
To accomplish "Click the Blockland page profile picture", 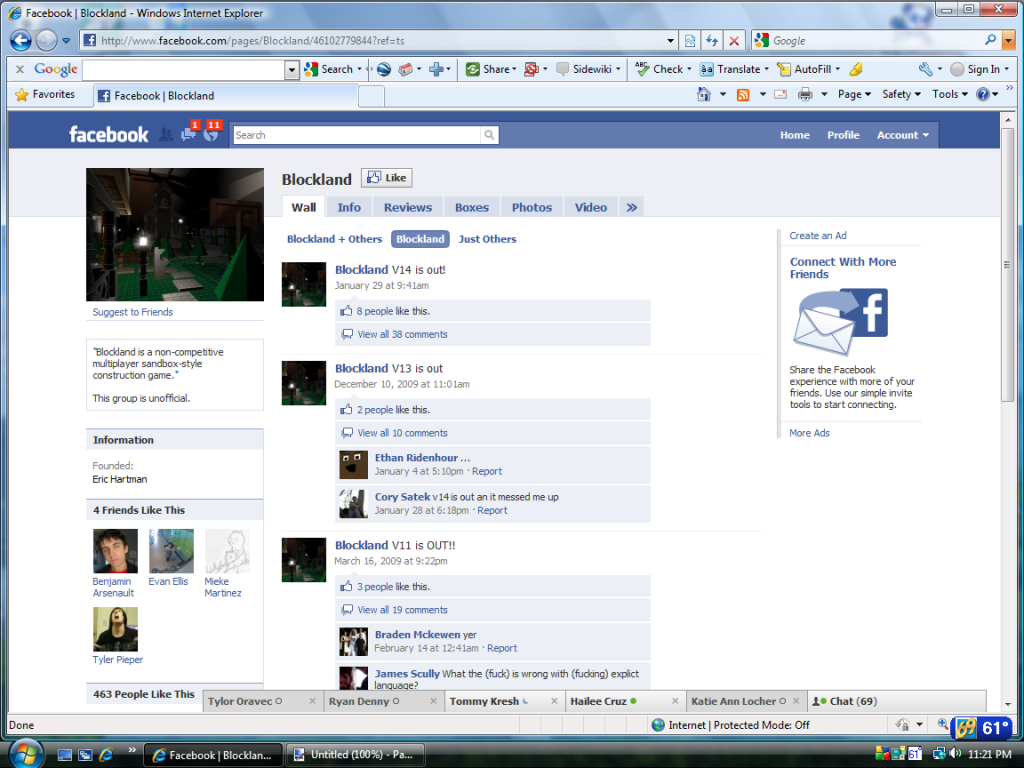I will 175,234.
